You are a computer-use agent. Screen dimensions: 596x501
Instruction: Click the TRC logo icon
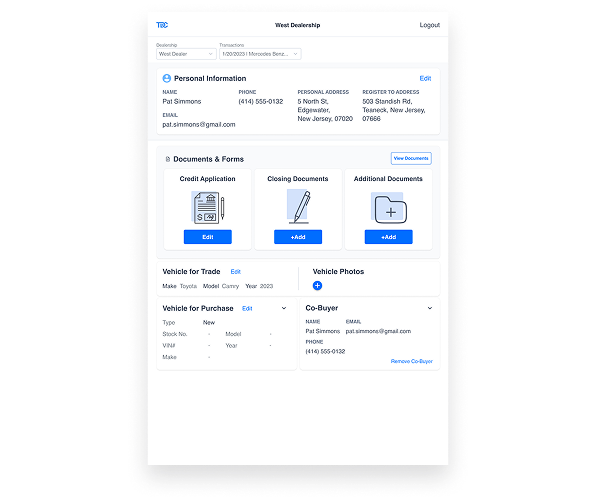pyautogui.click(x=162, y=25)
